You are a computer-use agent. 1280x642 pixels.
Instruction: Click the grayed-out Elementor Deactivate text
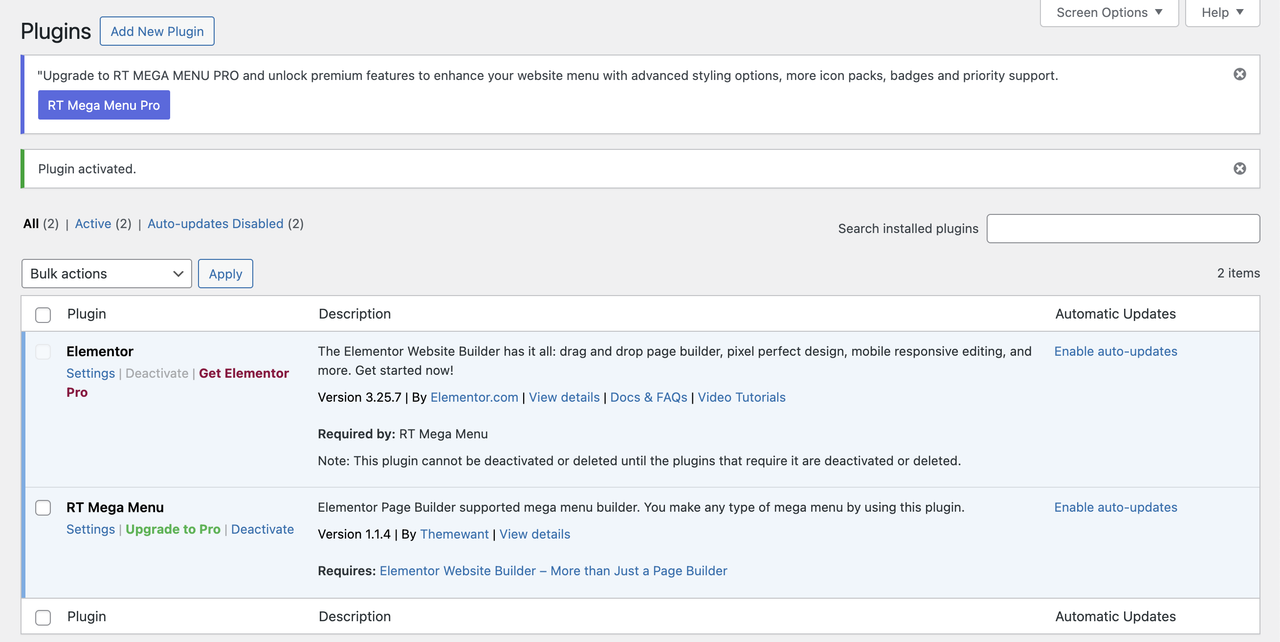pyautogui.click(x=157, y=373)
